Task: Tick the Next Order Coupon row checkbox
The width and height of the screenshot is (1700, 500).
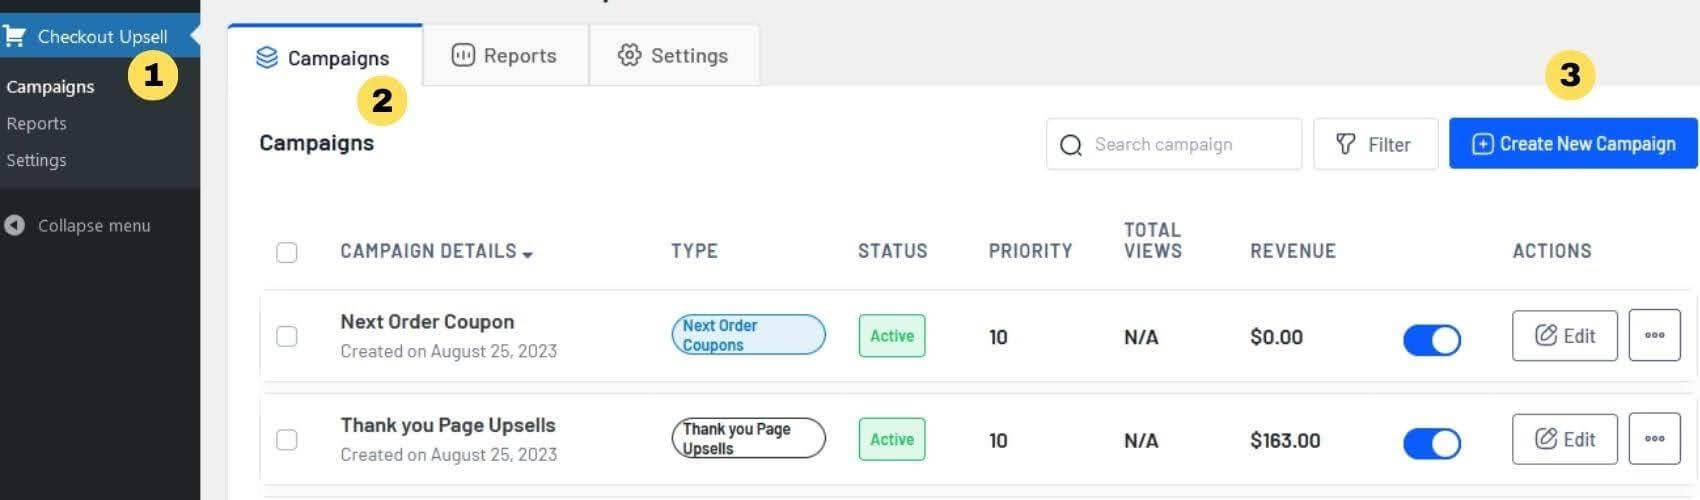Action: [x=287, y=336]
